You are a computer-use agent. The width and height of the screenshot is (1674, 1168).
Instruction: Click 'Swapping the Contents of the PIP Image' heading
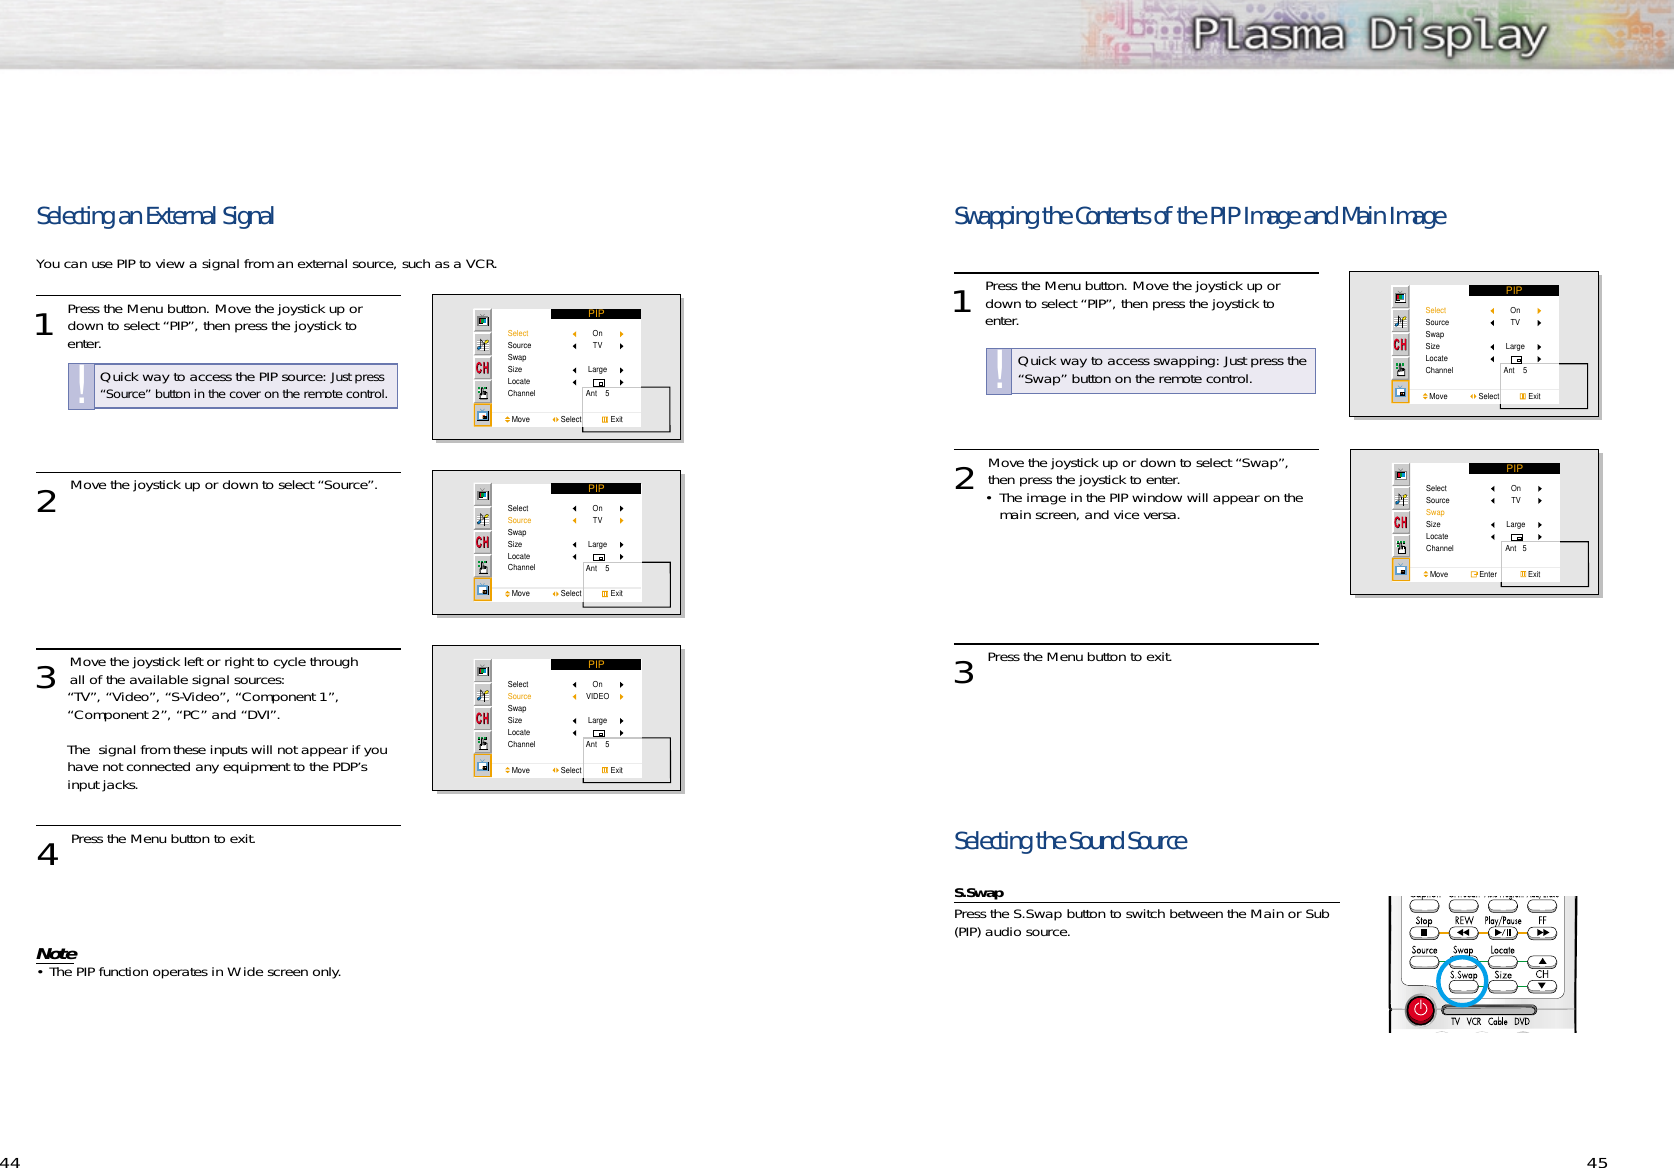1200,216
